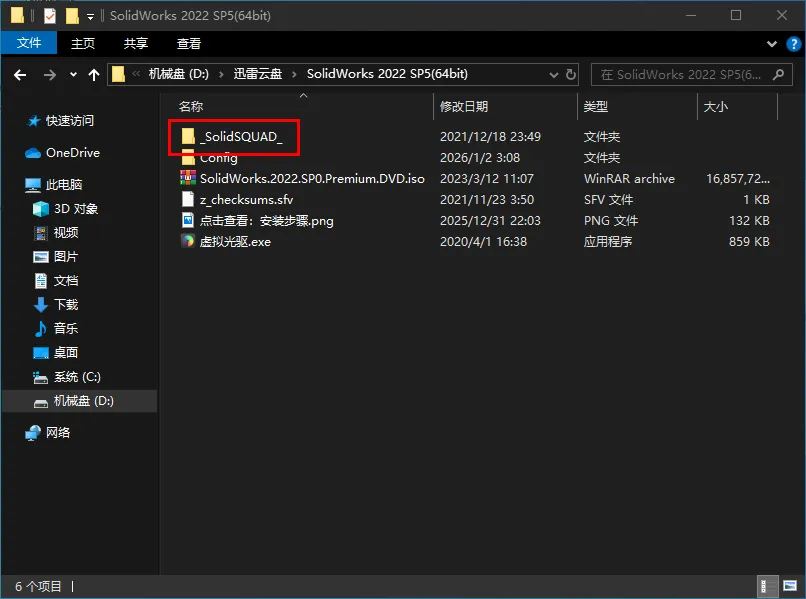Image resolution: width=806 pixels, height=599 pixels.
Task: Click 机械盘 (D:) in address breadcrumb
Action: 179,74
